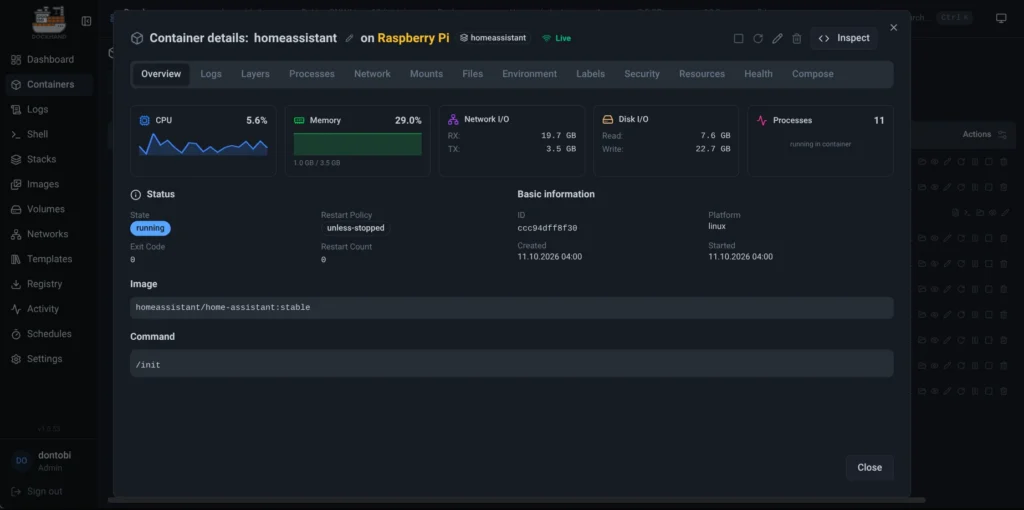This screenshot has width=1024, height=510.
Task: Open Shell in the sidebar
Action: (48, 134)
